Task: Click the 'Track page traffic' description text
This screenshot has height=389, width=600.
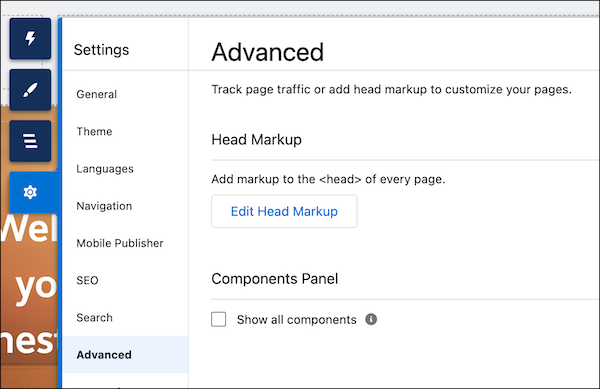Action: (391, 90)
